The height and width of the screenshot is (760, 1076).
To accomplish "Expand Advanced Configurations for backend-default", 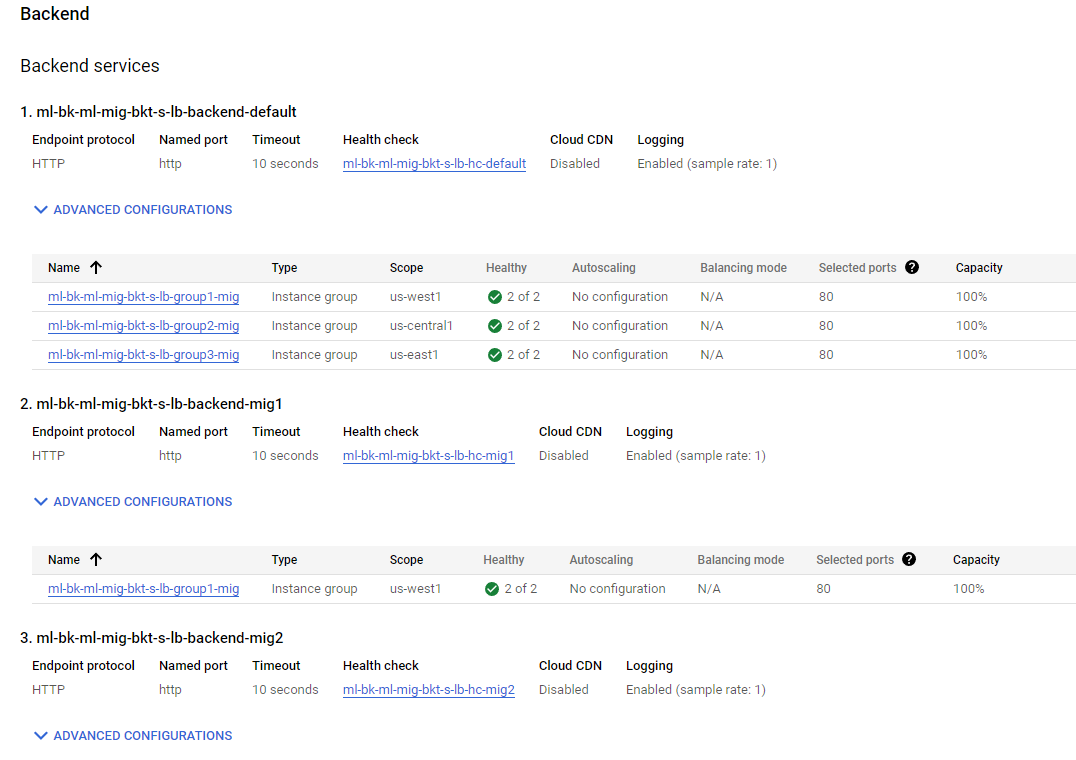I will point(133,210).
